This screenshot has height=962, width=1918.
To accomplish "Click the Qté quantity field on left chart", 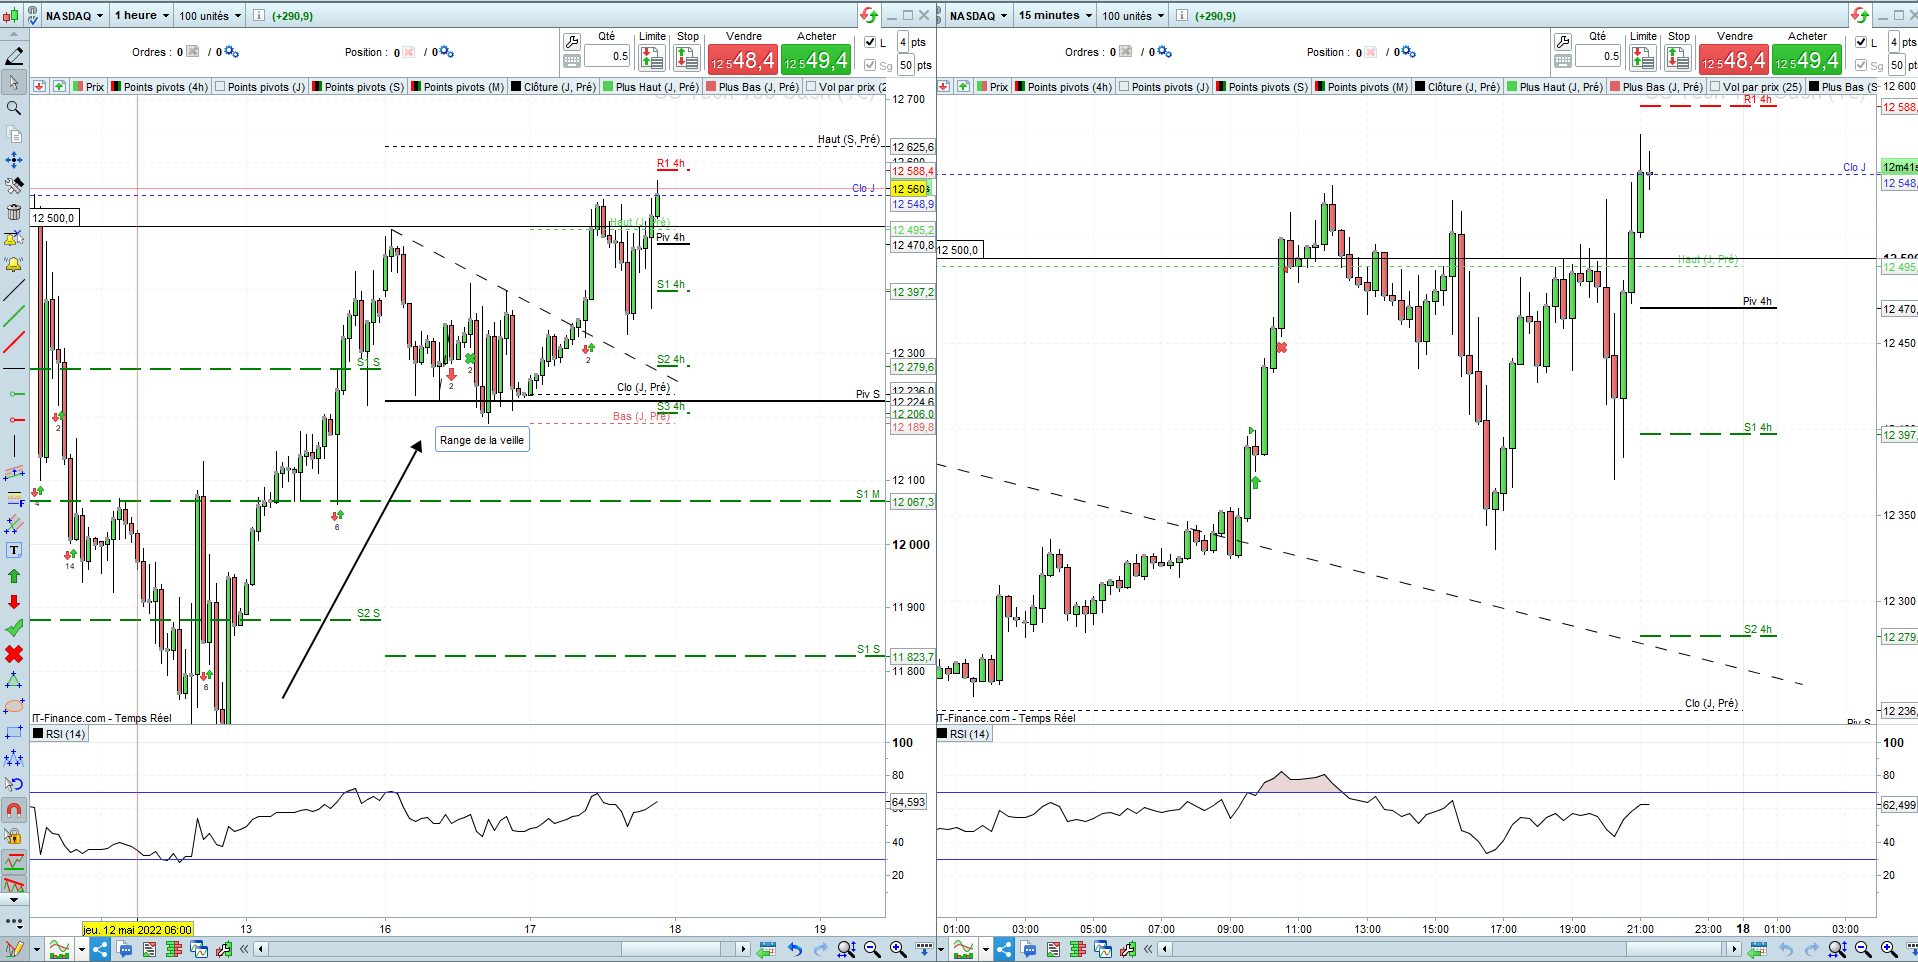I will pyautogui.click(x=608, y=56).
